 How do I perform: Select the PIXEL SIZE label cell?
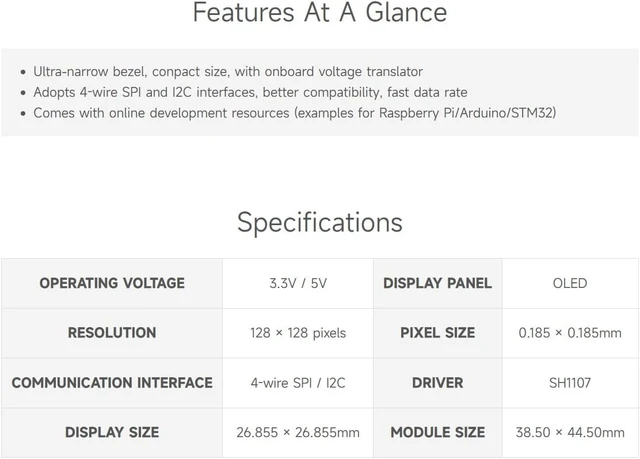tap(438, 333)
